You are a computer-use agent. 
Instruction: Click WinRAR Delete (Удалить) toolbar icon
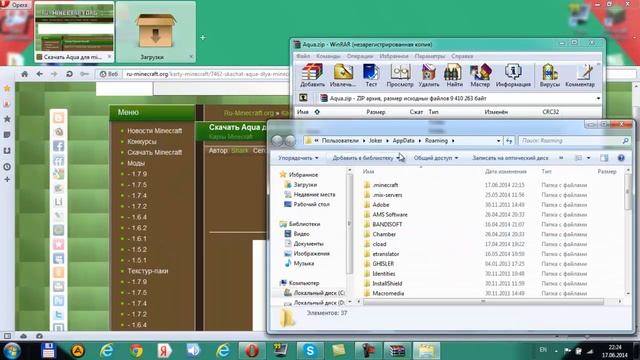[429, 75]
